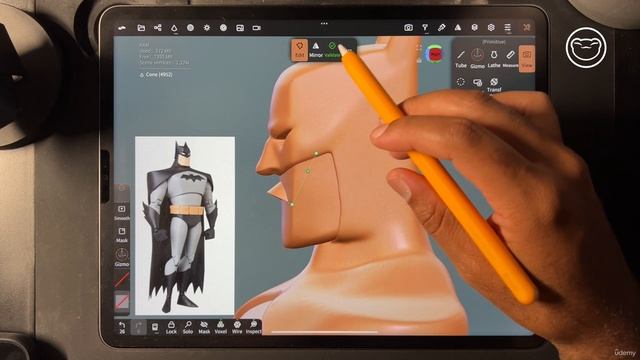Select the View tool
The height and width of the screenshot is (360, 640).
coord(527,59)
